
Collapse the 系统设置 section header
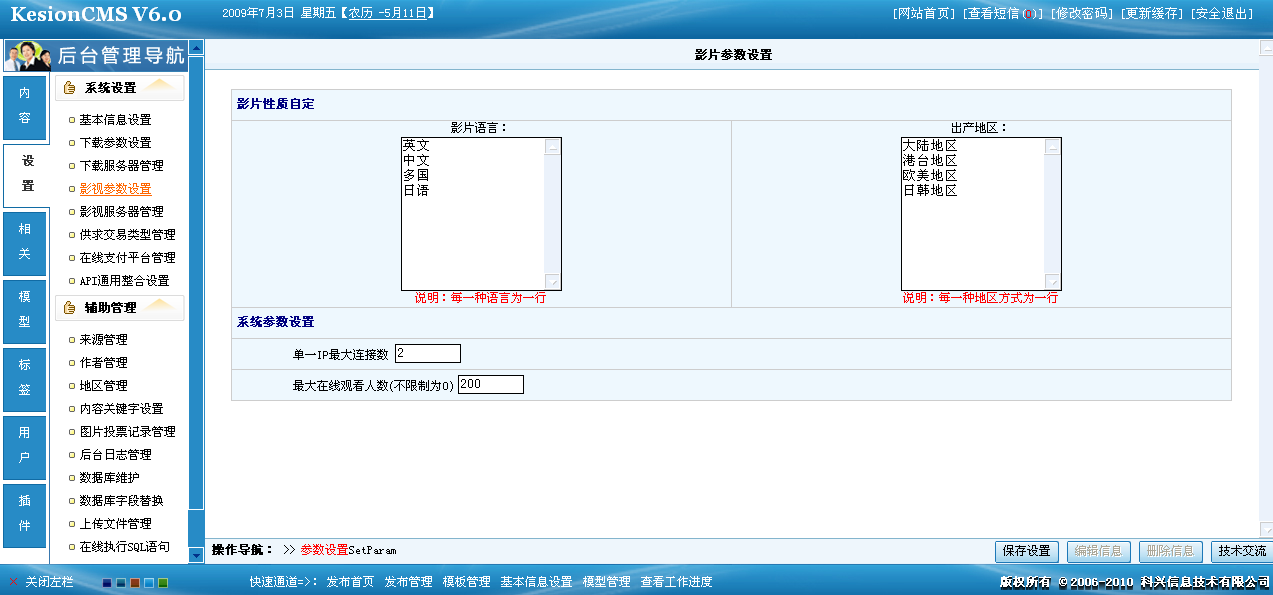click(x=120, y=88)
